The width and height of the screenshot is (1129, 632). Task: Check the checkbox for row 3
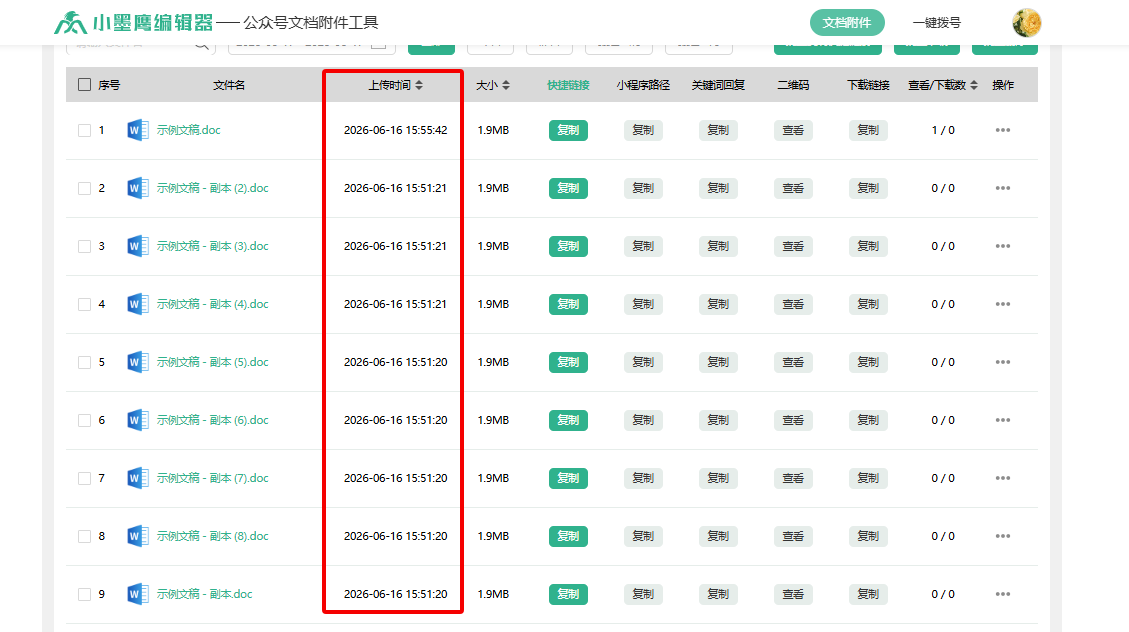coord(84,246)
